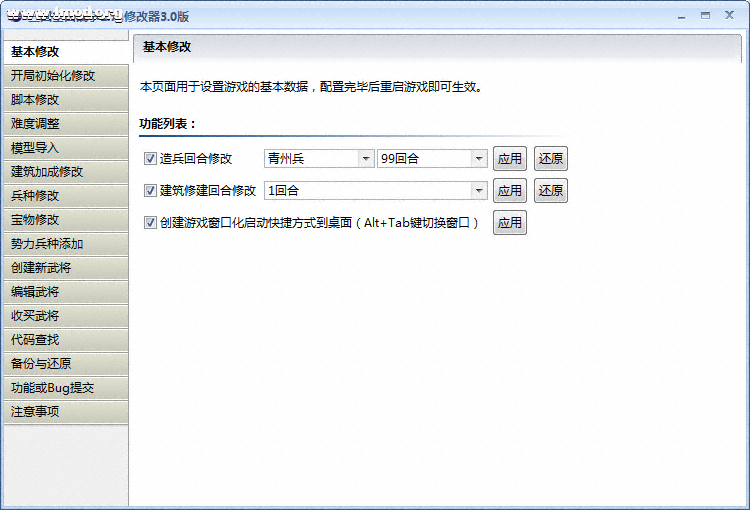Apply the 建筑修建回合修改 setting
The width and height of the screenshot is (750, 510).
point(510,190)
